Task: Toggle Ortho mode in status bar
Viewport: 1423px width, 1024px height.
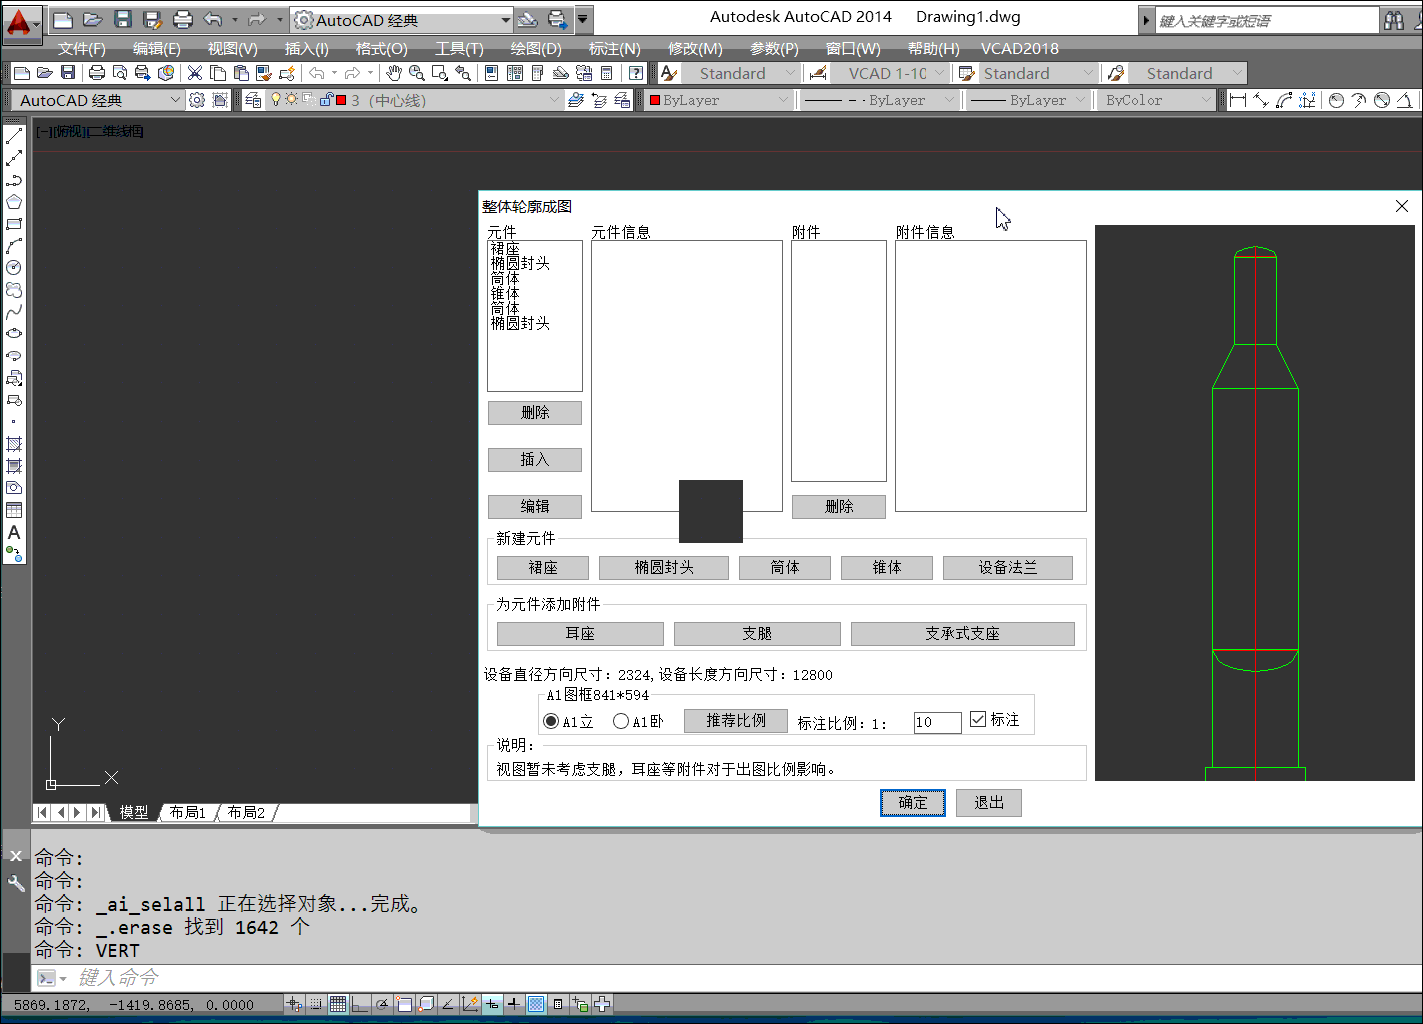Action: [x=360, y=1004]
